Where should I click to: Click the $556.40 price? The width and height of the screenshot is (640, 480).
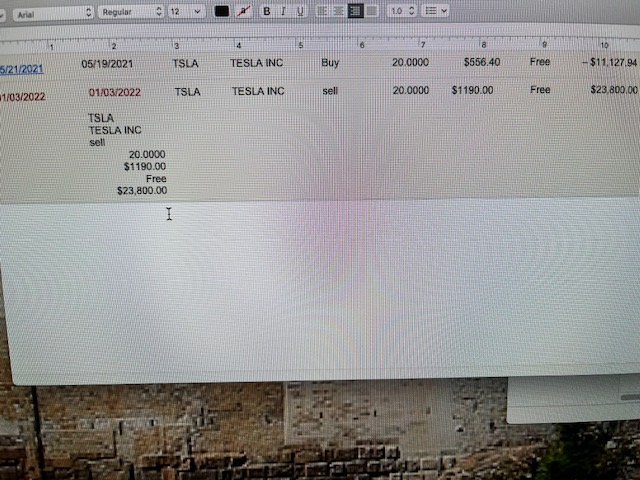(x=482, y=62)
